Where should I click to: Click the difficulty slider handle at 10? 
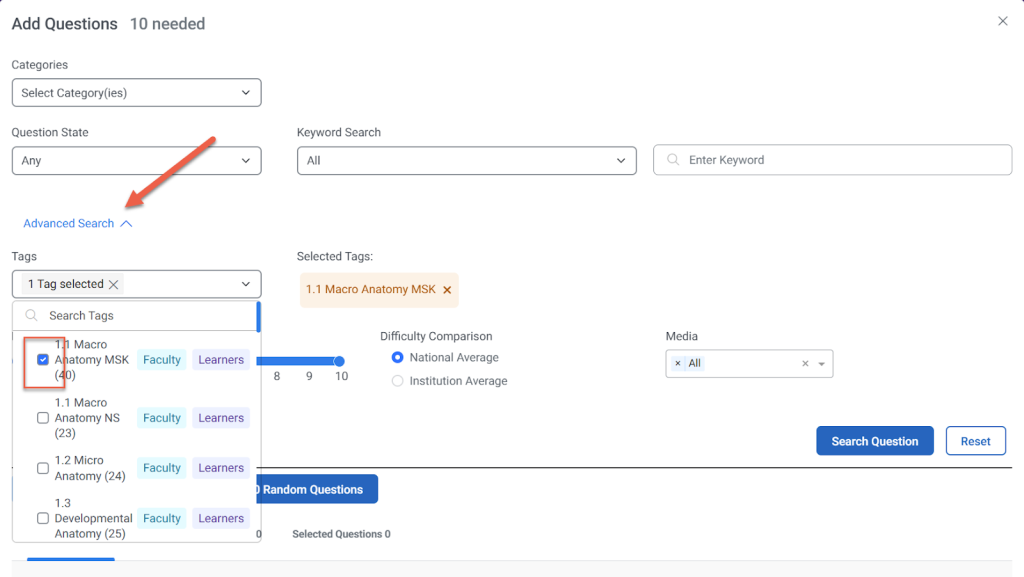[x=340, y=361]
